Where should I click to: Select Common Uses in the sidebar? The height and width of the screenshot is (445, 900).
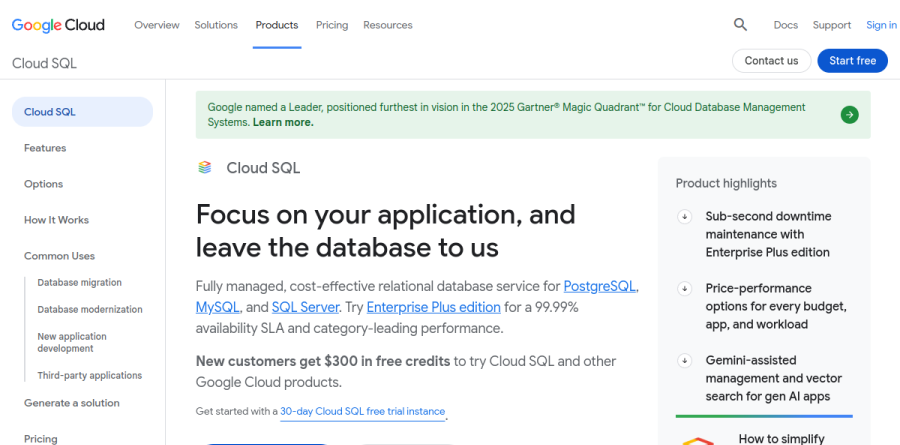coord(59,256)
